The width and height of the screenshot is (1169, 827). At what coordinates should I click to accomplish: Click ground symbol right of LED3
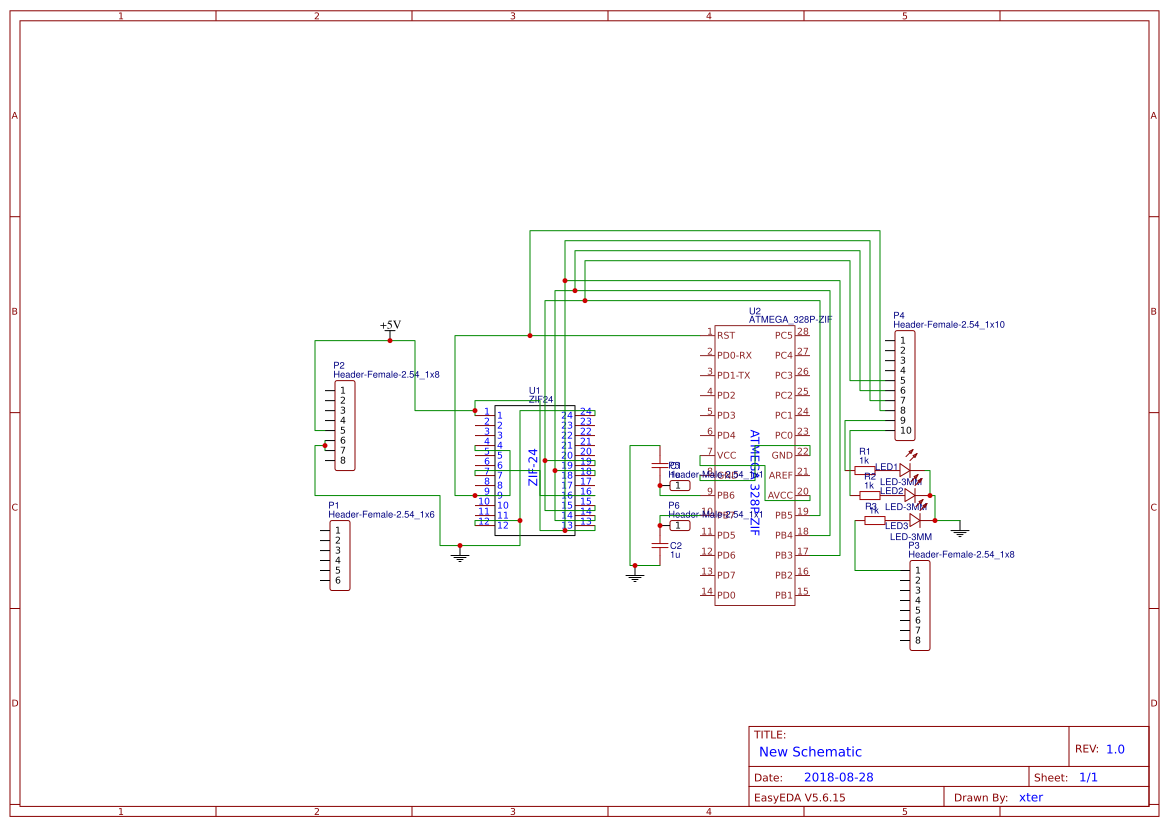(x=960, y=531)
